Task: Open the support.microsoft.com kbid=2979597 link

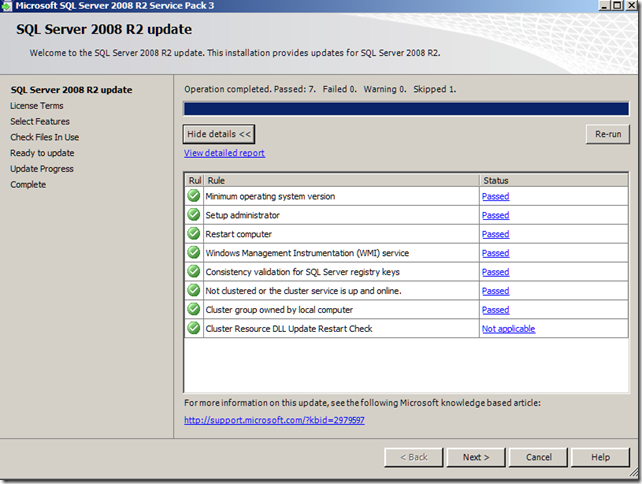Action: pos(274,420)
